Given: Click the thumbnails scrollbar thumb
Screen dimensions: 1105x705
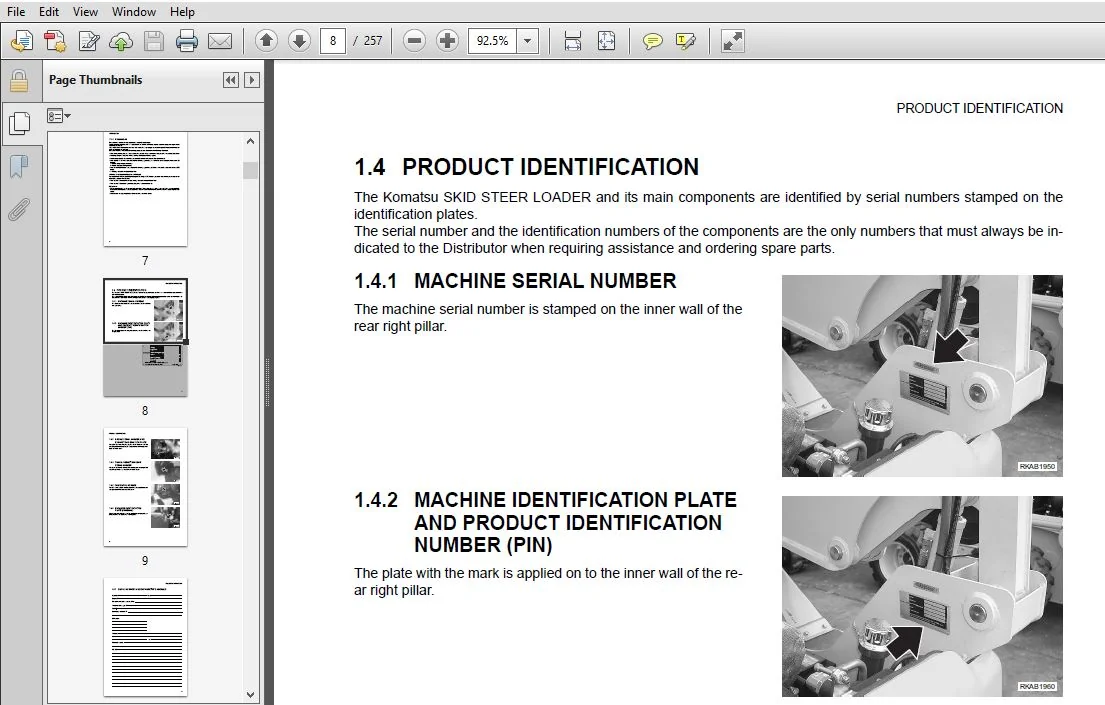Looking at the screenshot, I should click(250, 171).
